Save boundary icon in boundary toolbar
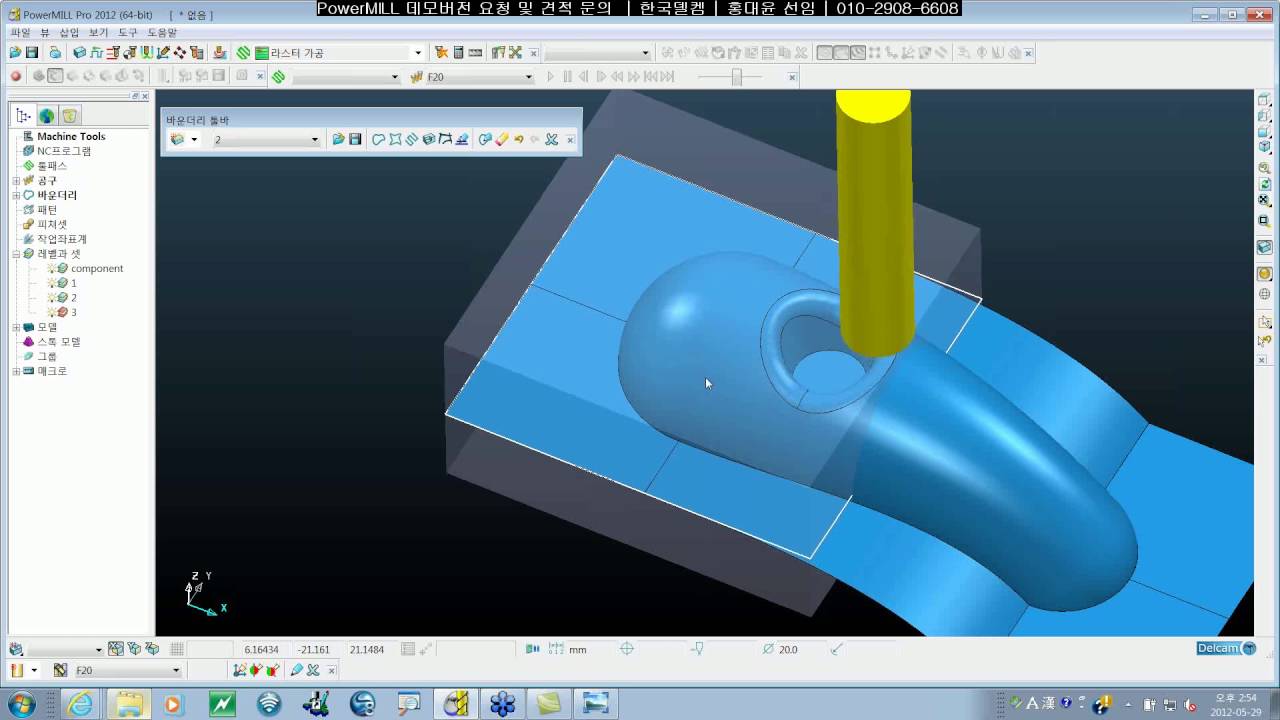The height and width of the screenshot is (720, 1280). click(354, 139)
